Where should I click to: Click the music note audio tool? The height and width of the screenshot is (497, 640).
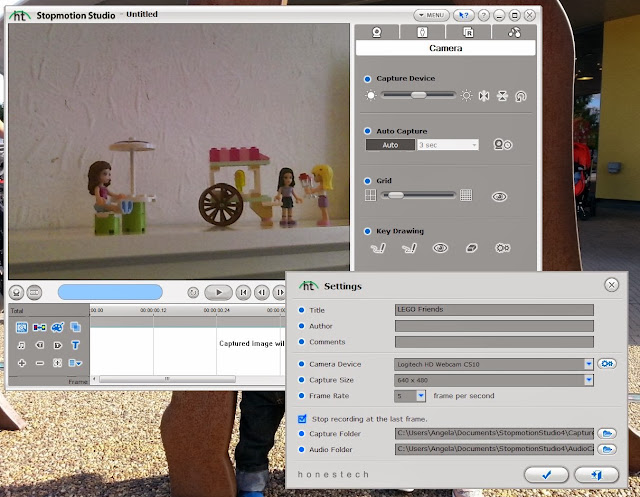coord(21,345)
